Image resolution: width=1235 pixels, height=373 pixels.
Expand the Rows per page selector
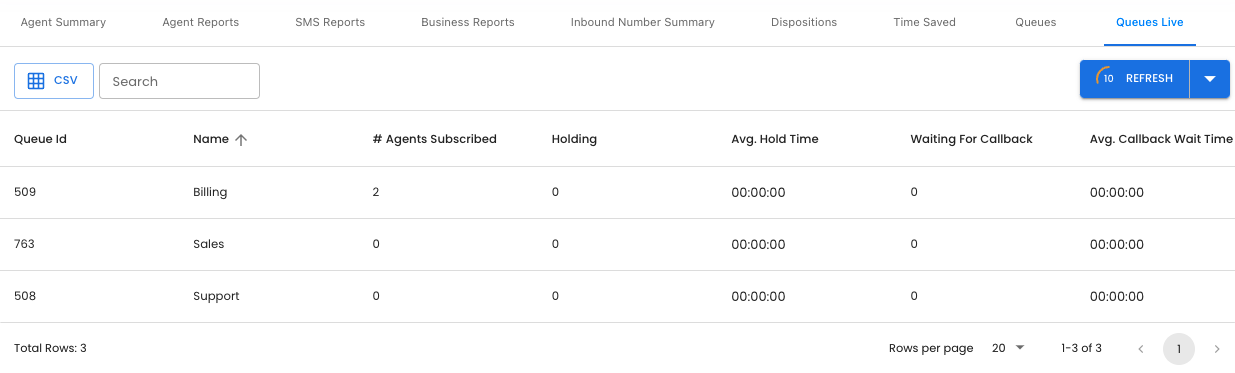1009,348
